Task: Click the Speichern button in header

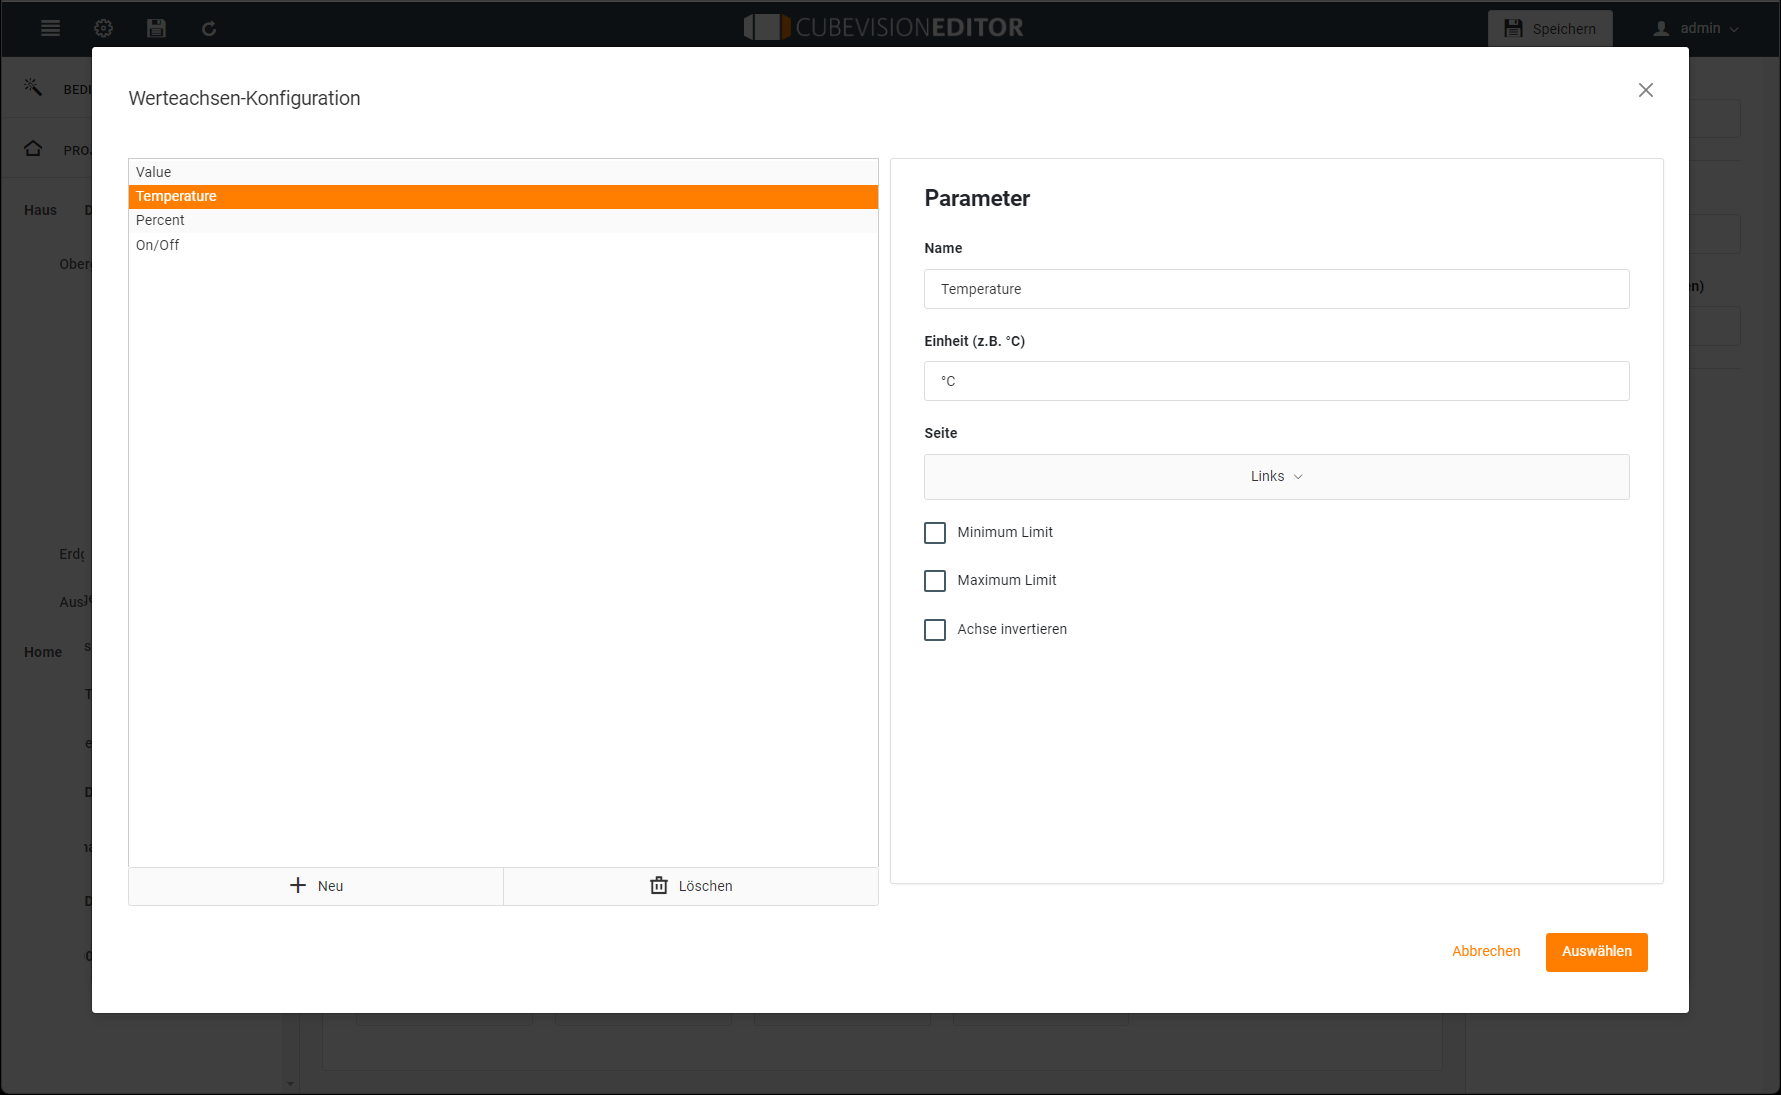Action: coord(1550,28)
